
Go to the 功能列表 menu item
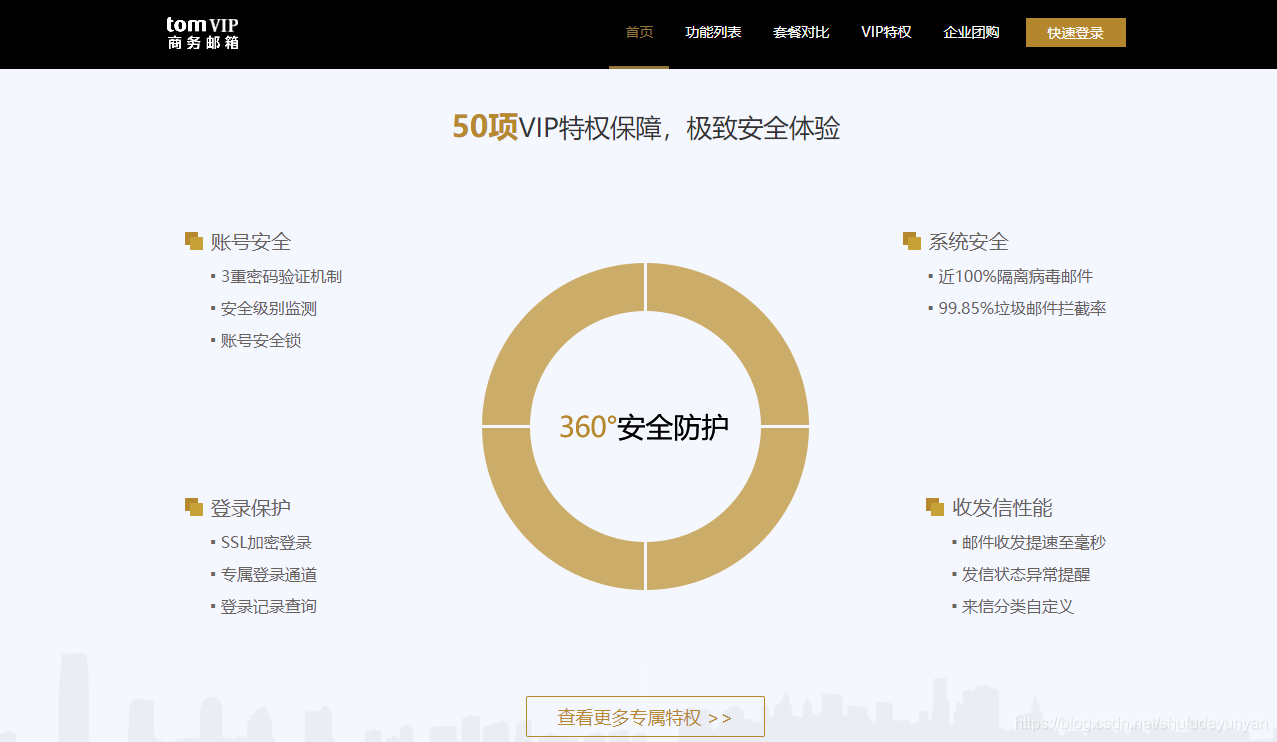(x=713, y=32)
